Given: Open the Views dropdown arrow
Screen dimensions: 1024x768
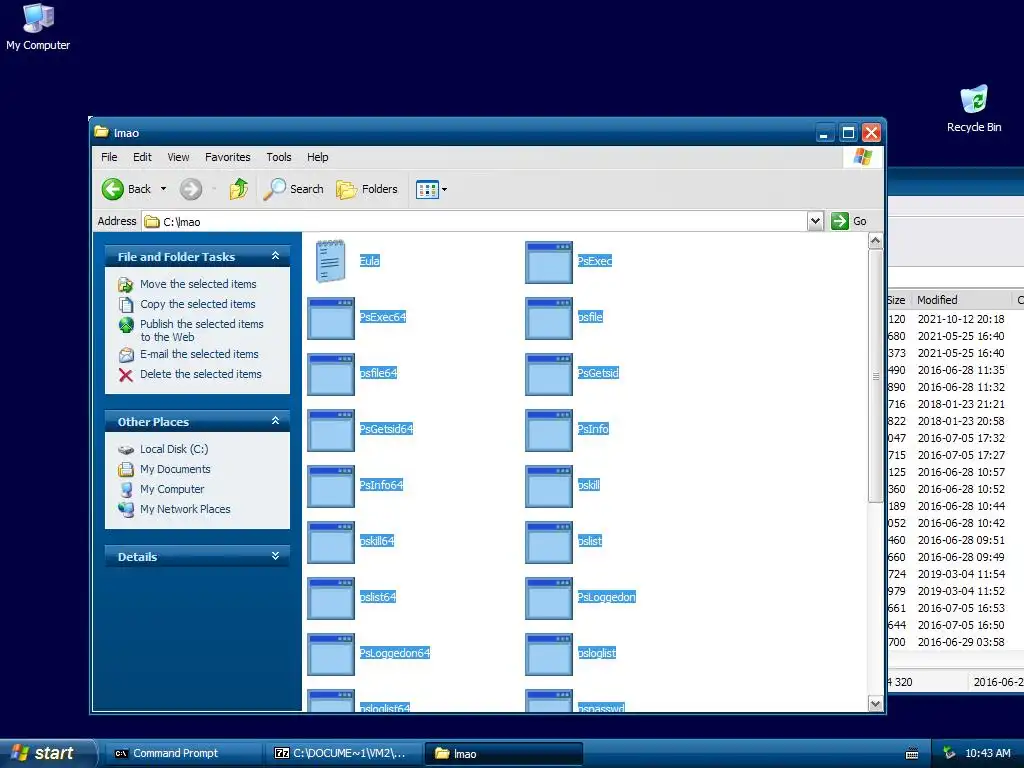Looking at the screenshot, I should pos(445,189).
